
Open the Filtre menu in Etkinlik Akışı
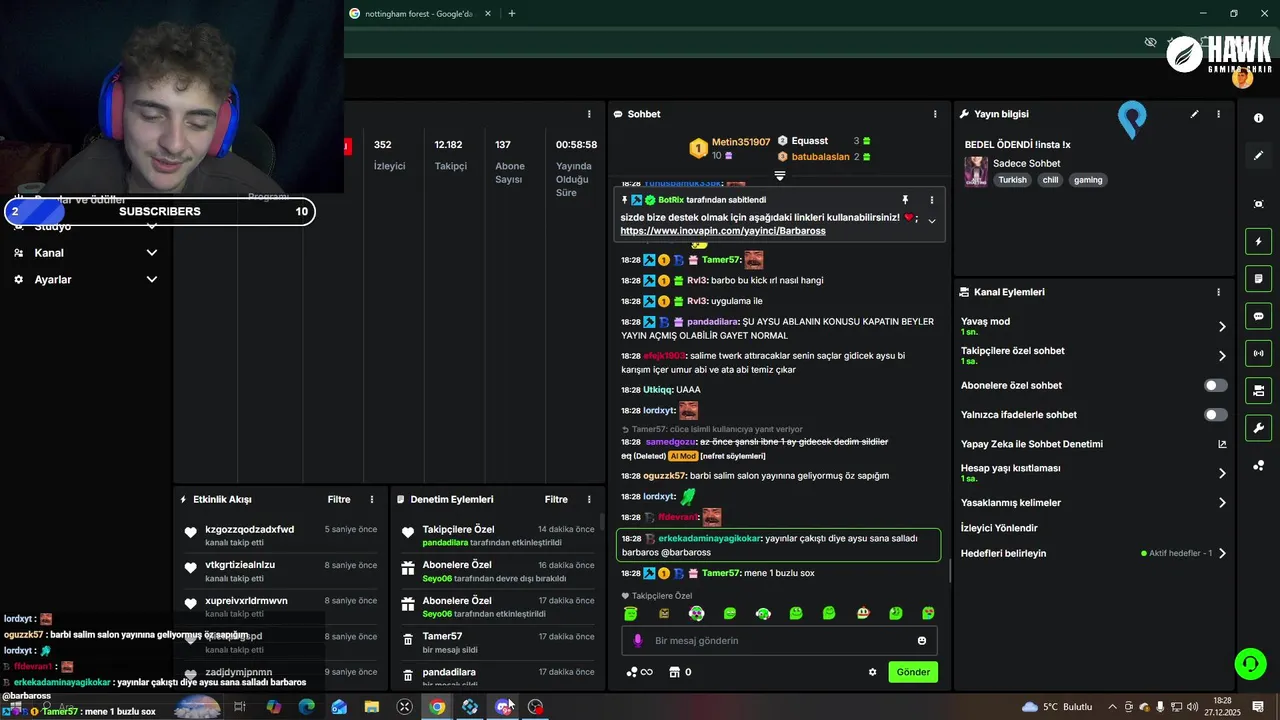[x=339, y=499]
